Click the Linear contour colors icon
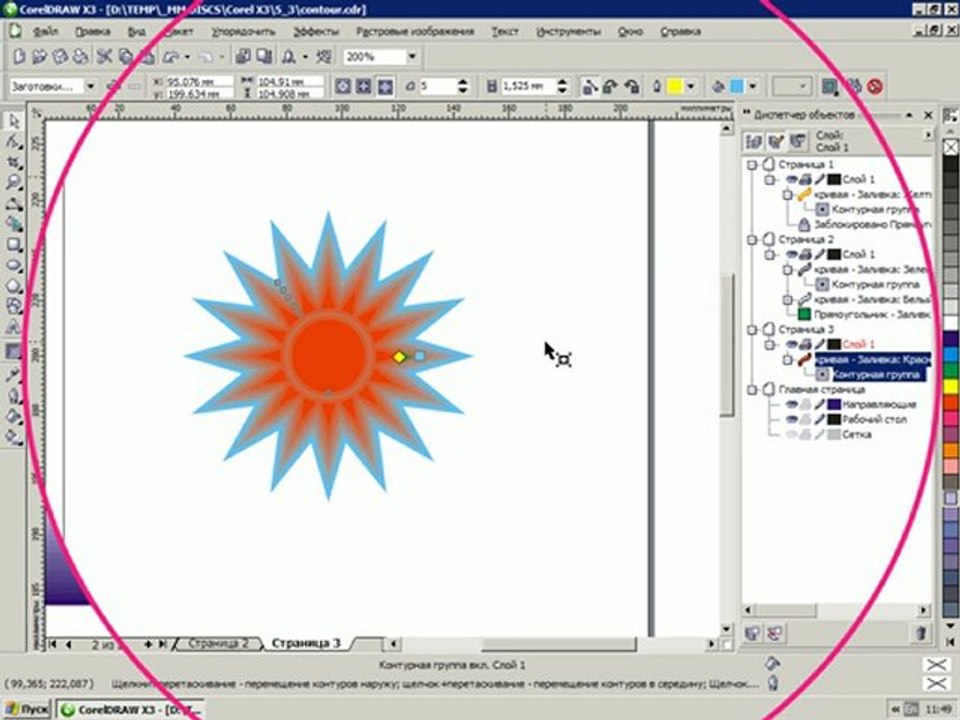This screenshot has width=960, height=720. click(x=590, y=86)
